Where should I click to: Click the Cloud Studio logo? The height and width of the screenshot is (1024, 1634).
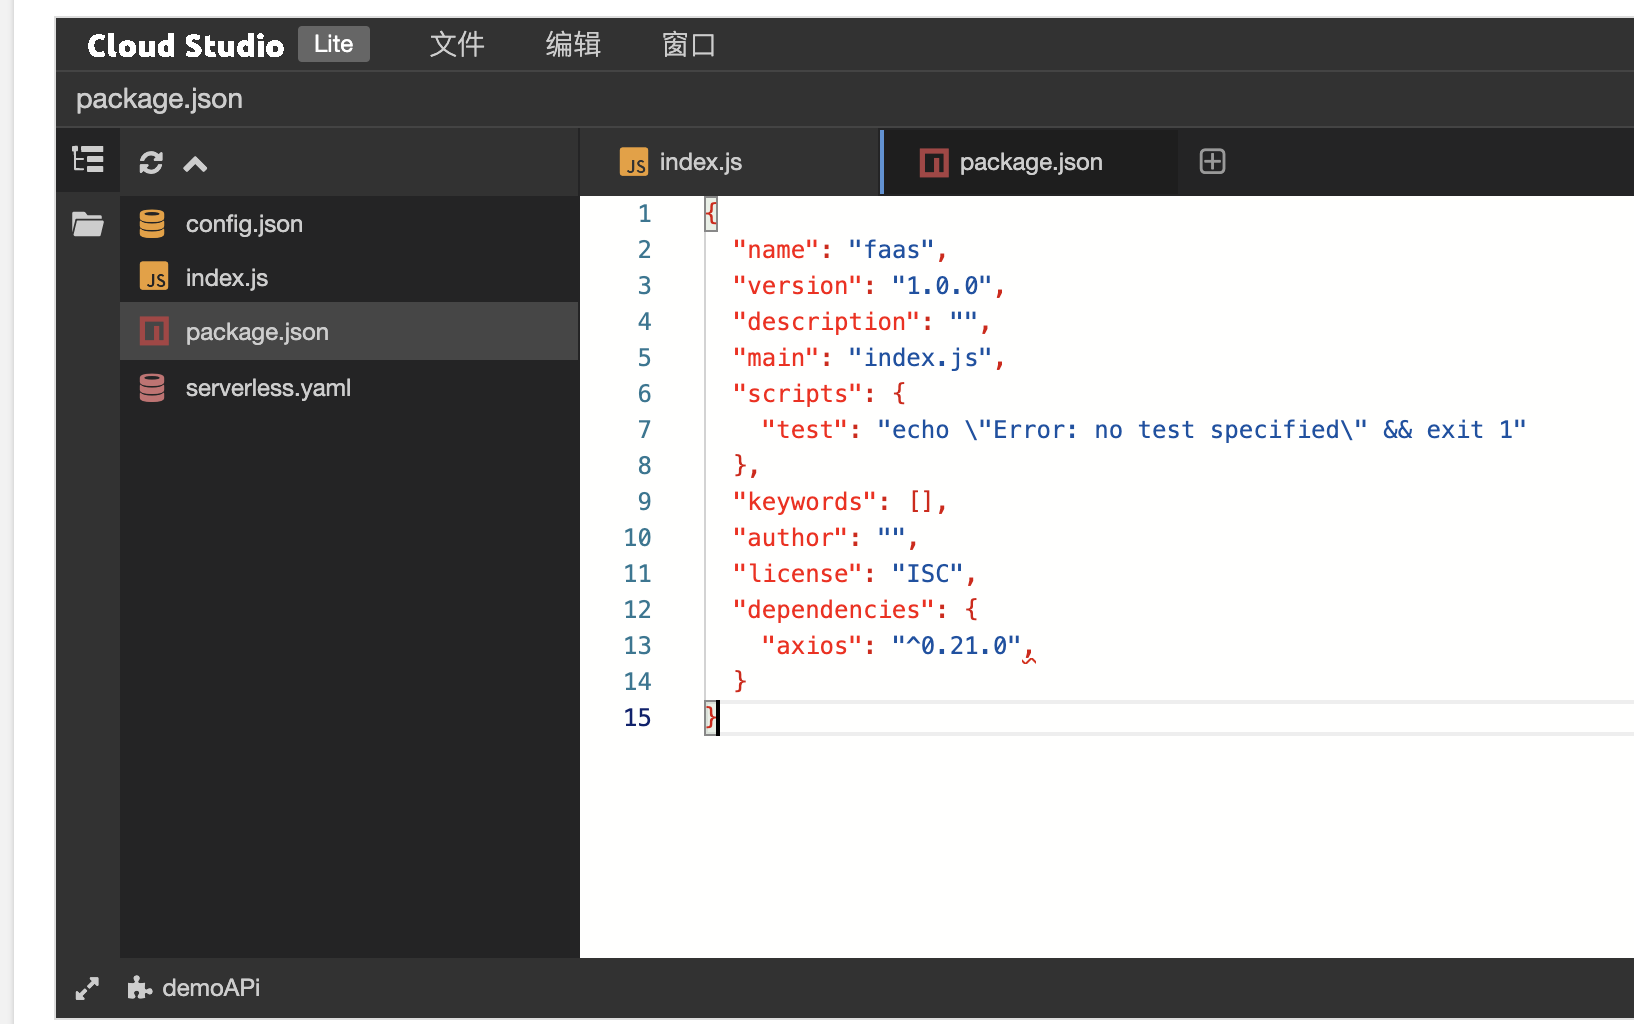pos(185,45)
